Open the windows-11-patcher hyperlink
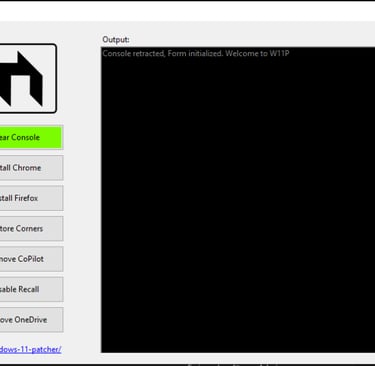 click(30, 349)
